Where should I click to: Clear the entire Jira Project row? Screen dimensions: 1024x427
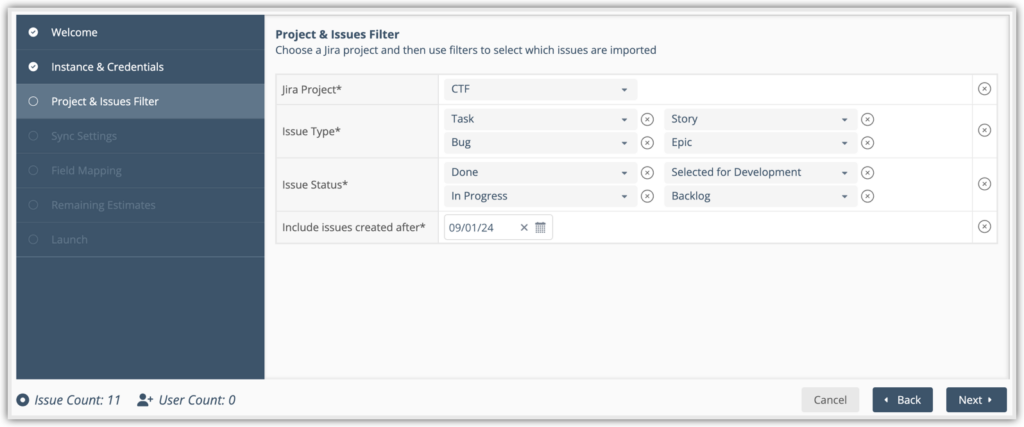(x=984, y=89)
